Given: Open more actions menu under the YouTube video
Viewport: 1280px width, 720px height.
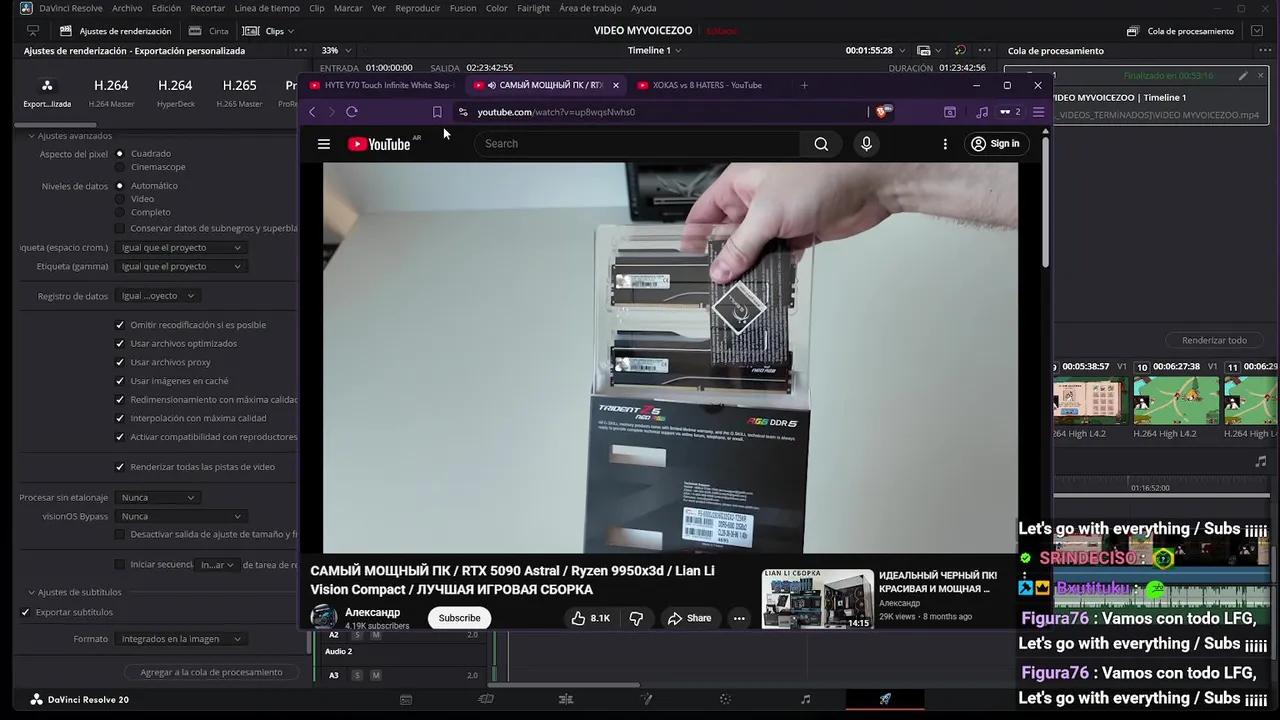Looking at the screenshot, I should pyautogui.click(x=739, y=618).
